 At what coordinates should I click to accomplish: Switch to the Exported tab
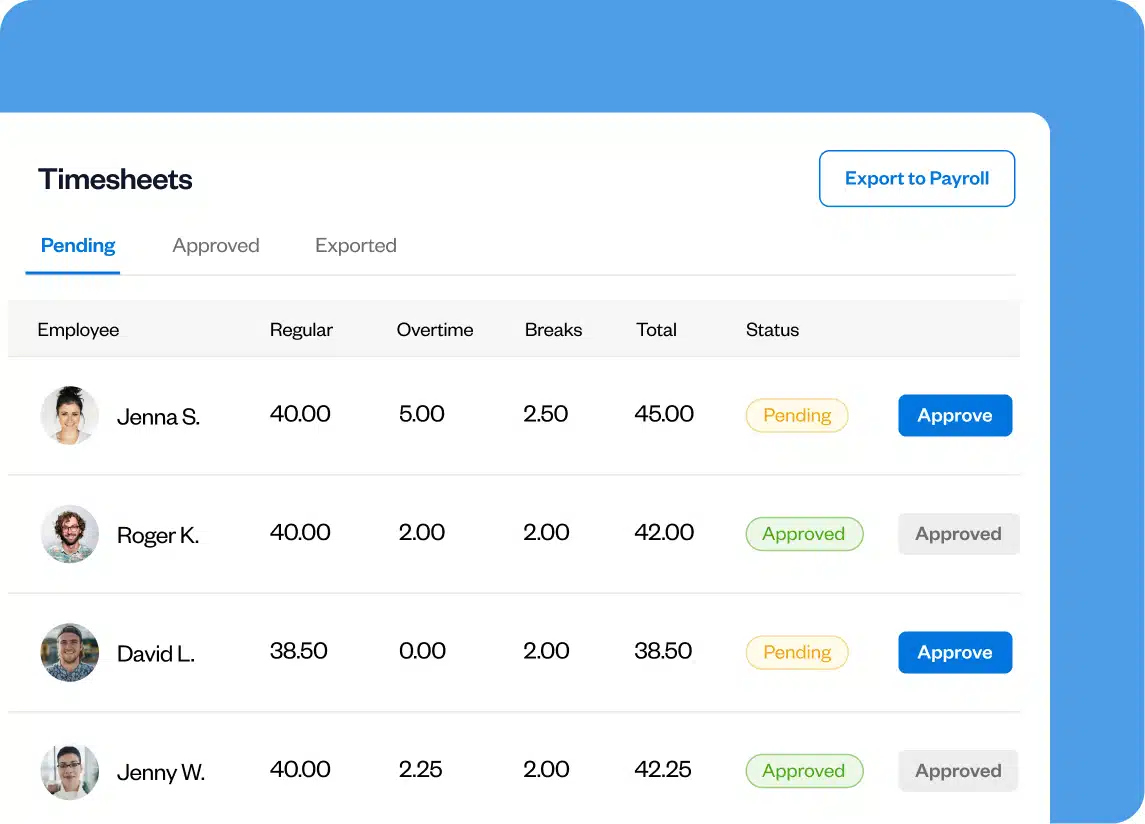coord(355,245)
